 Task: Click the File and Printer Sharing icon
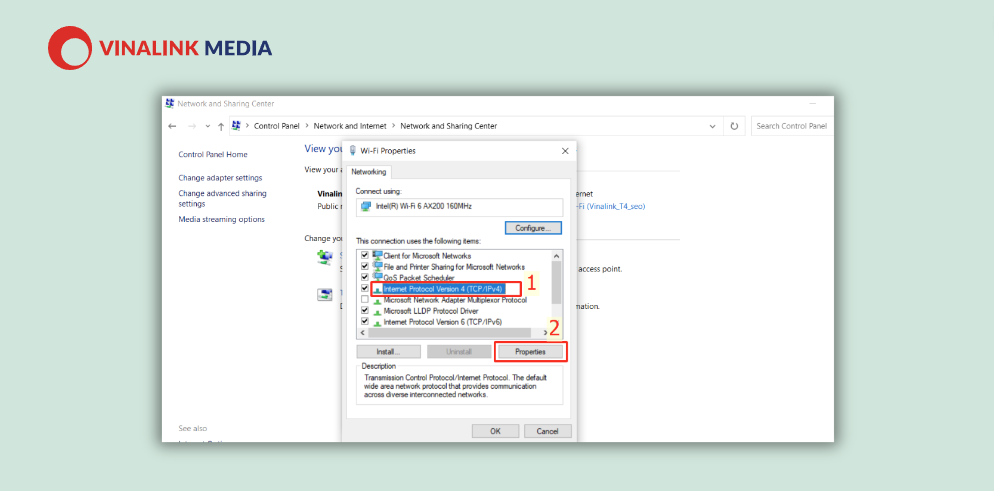click(377, 267)
